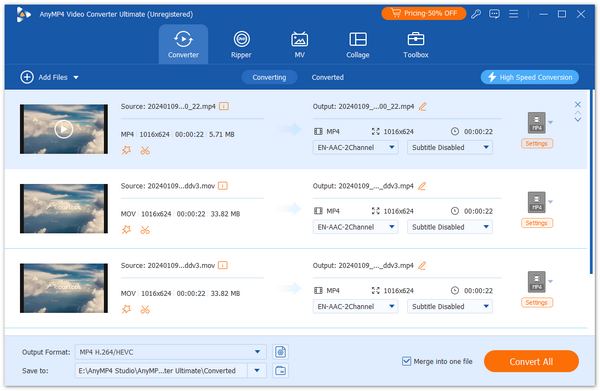Rename first output file with pencil icon
The width and height of the screenshot is (600, 391).
(x=422, y=107)
